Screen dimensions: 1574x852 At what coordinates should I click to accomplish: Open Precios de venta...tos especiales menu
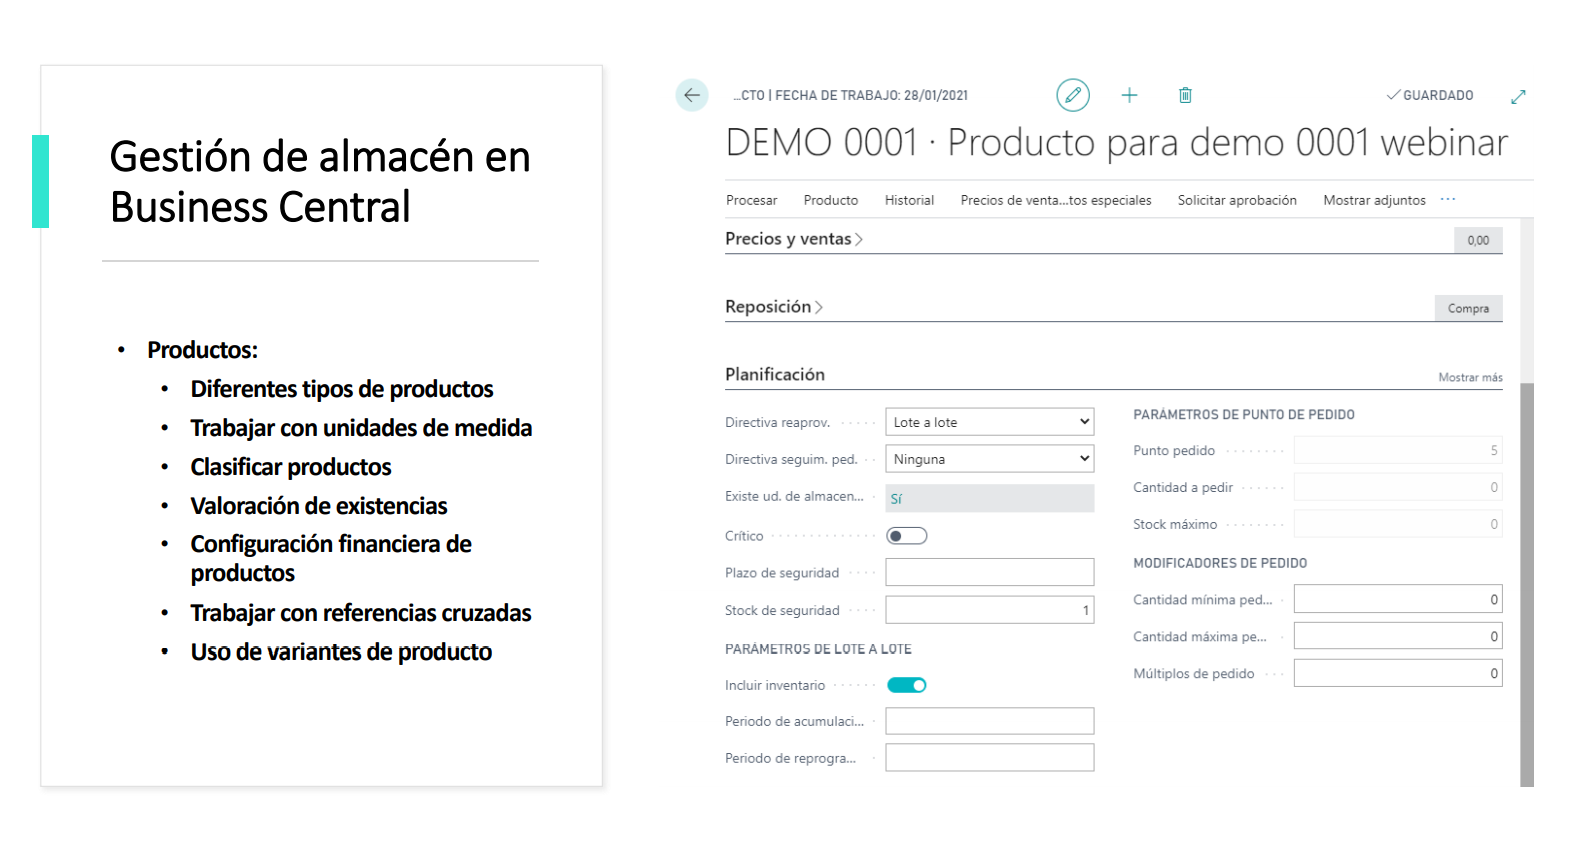[x=1056, y=200]
